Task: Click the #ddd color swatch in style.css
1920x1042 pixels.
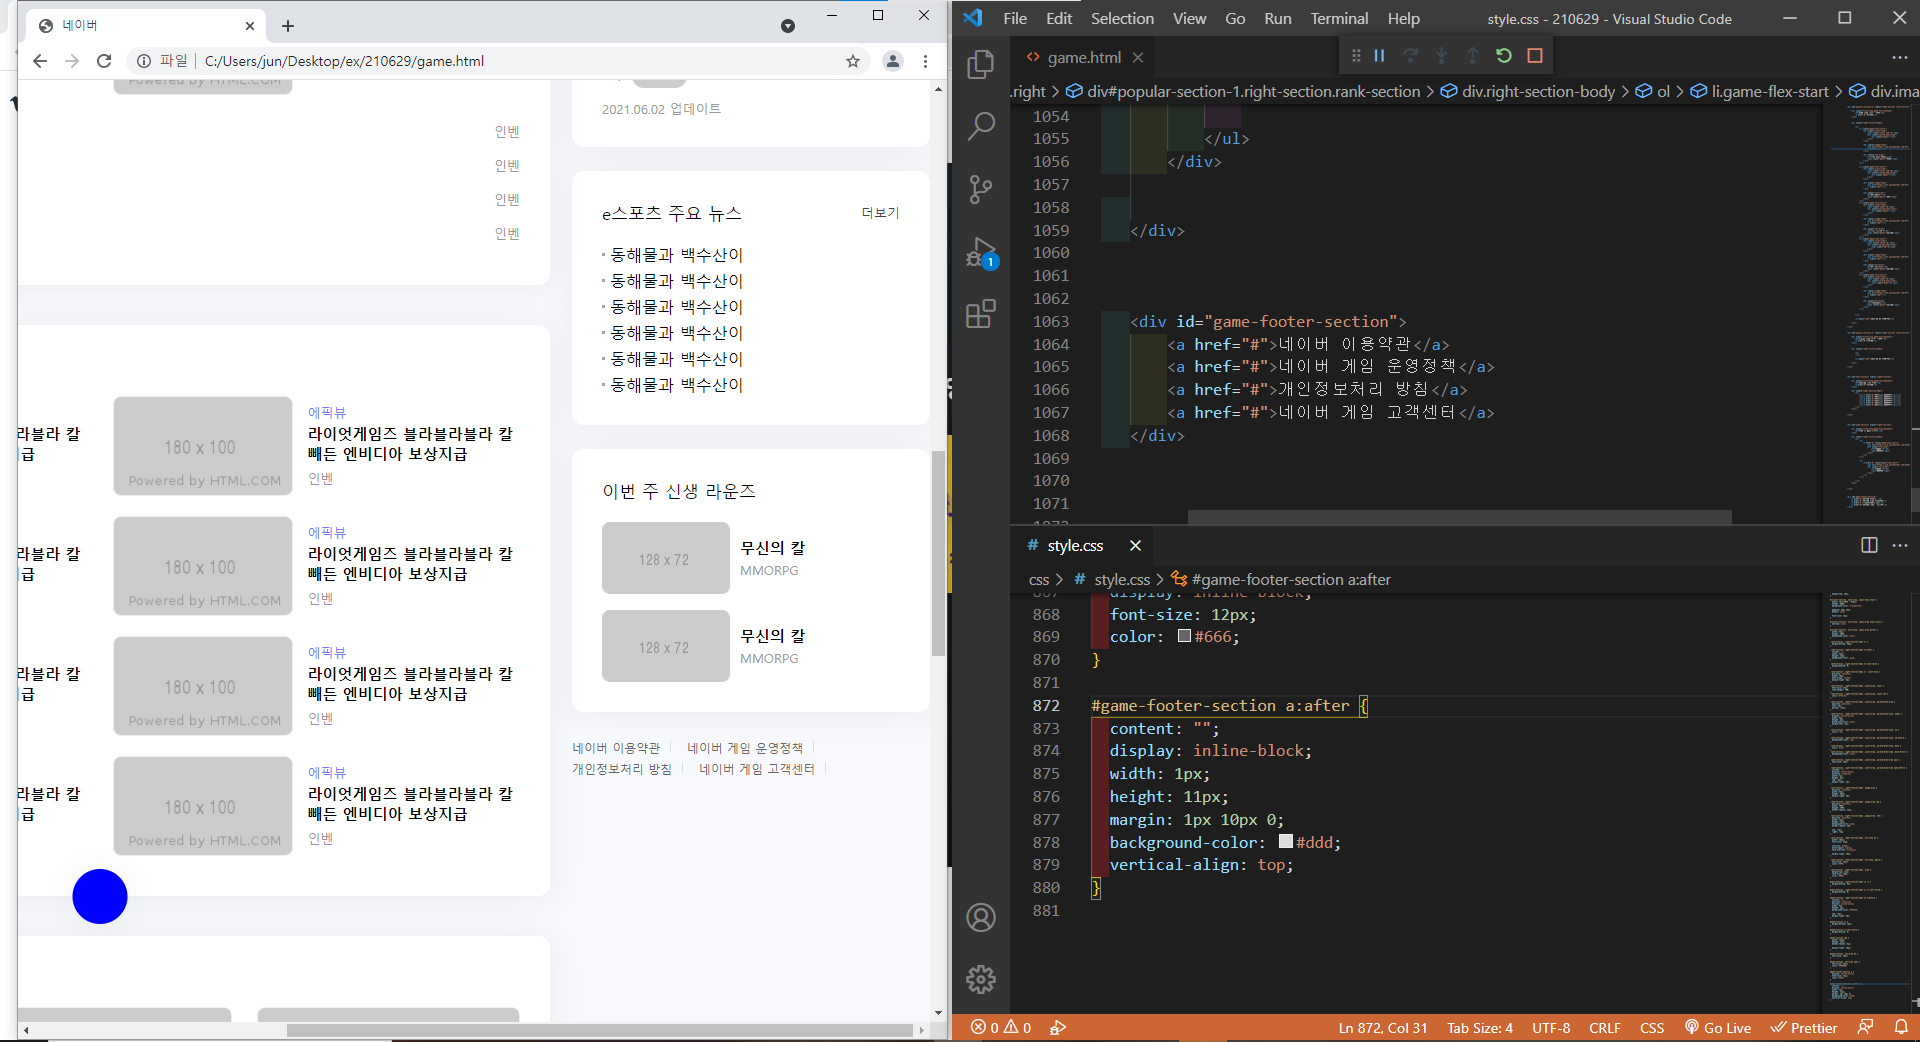Action: [x=1286, y=842]
